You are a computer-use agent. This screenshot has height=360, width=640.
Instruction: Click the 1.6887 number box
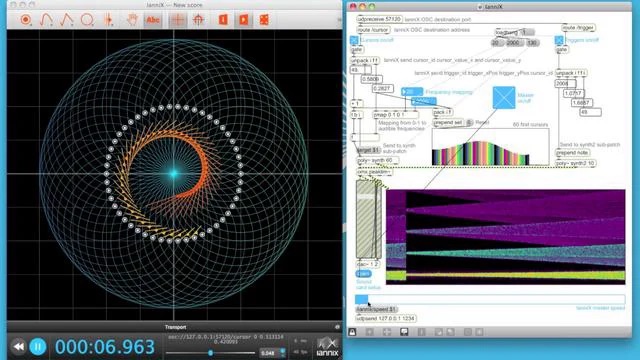pyautogui.click(x=582, y=102)
